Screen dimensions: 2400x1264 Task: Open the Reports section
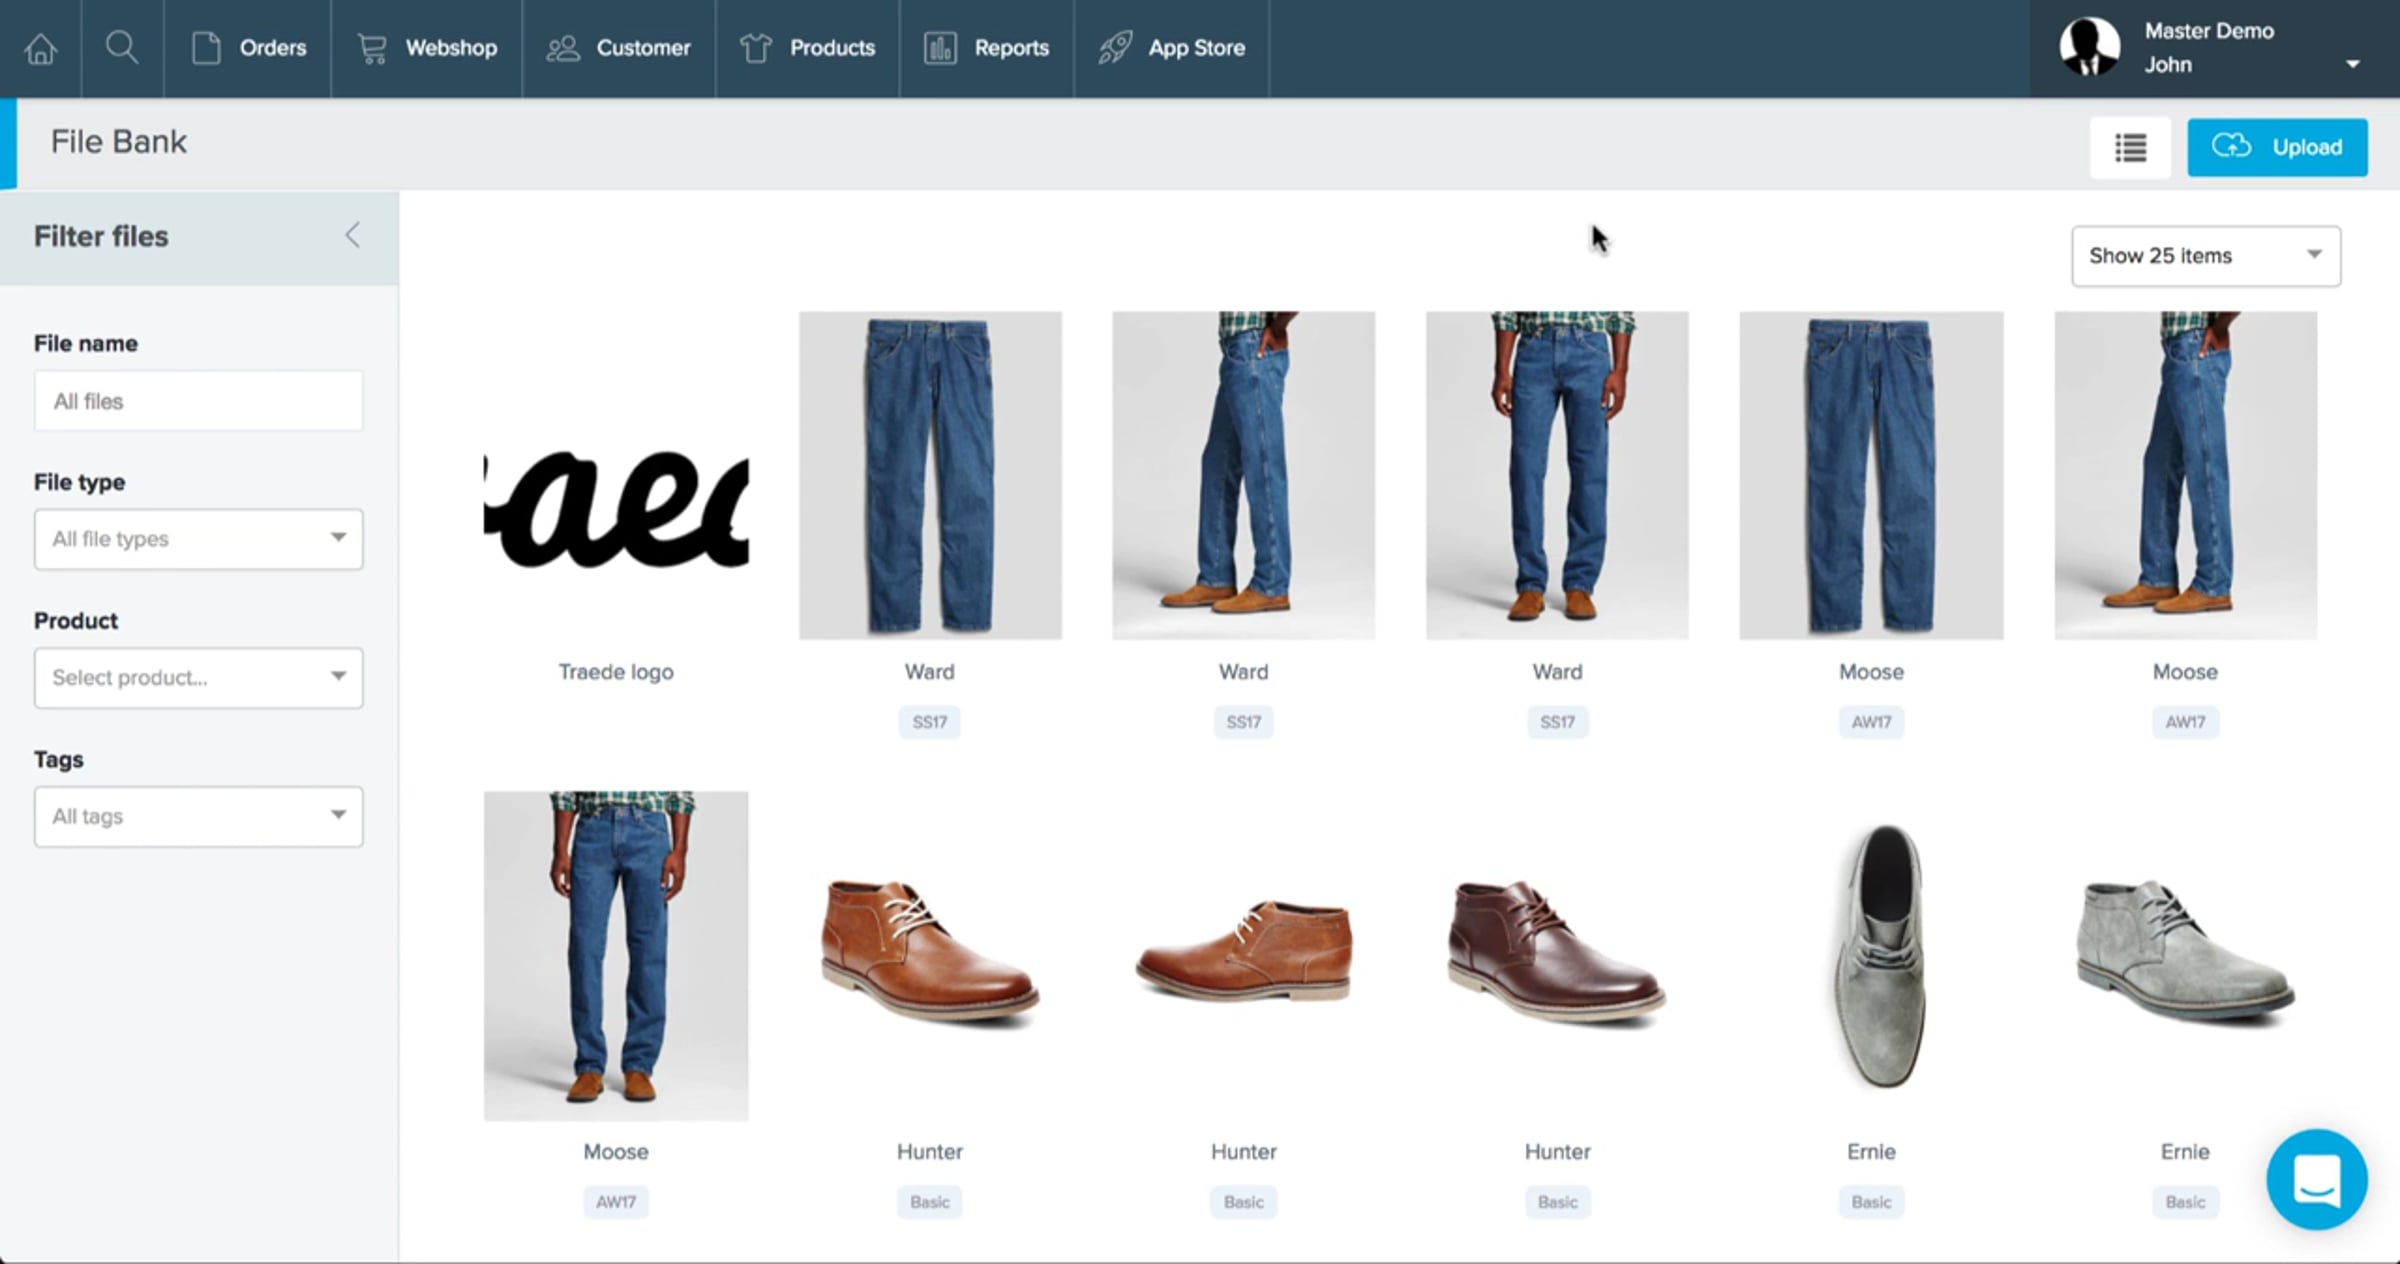click(x=987, y=48)
